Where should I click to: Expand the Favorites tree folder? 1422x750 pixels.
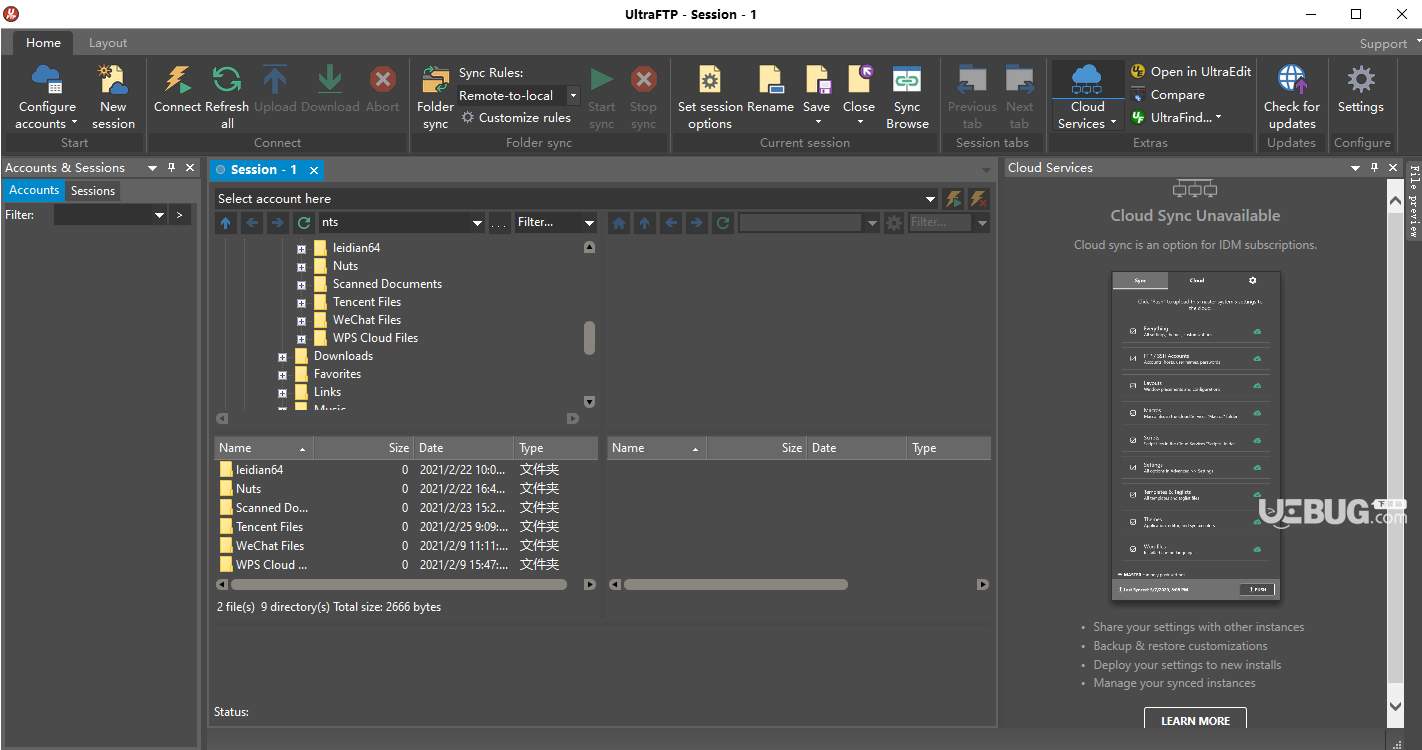(282, 375)
